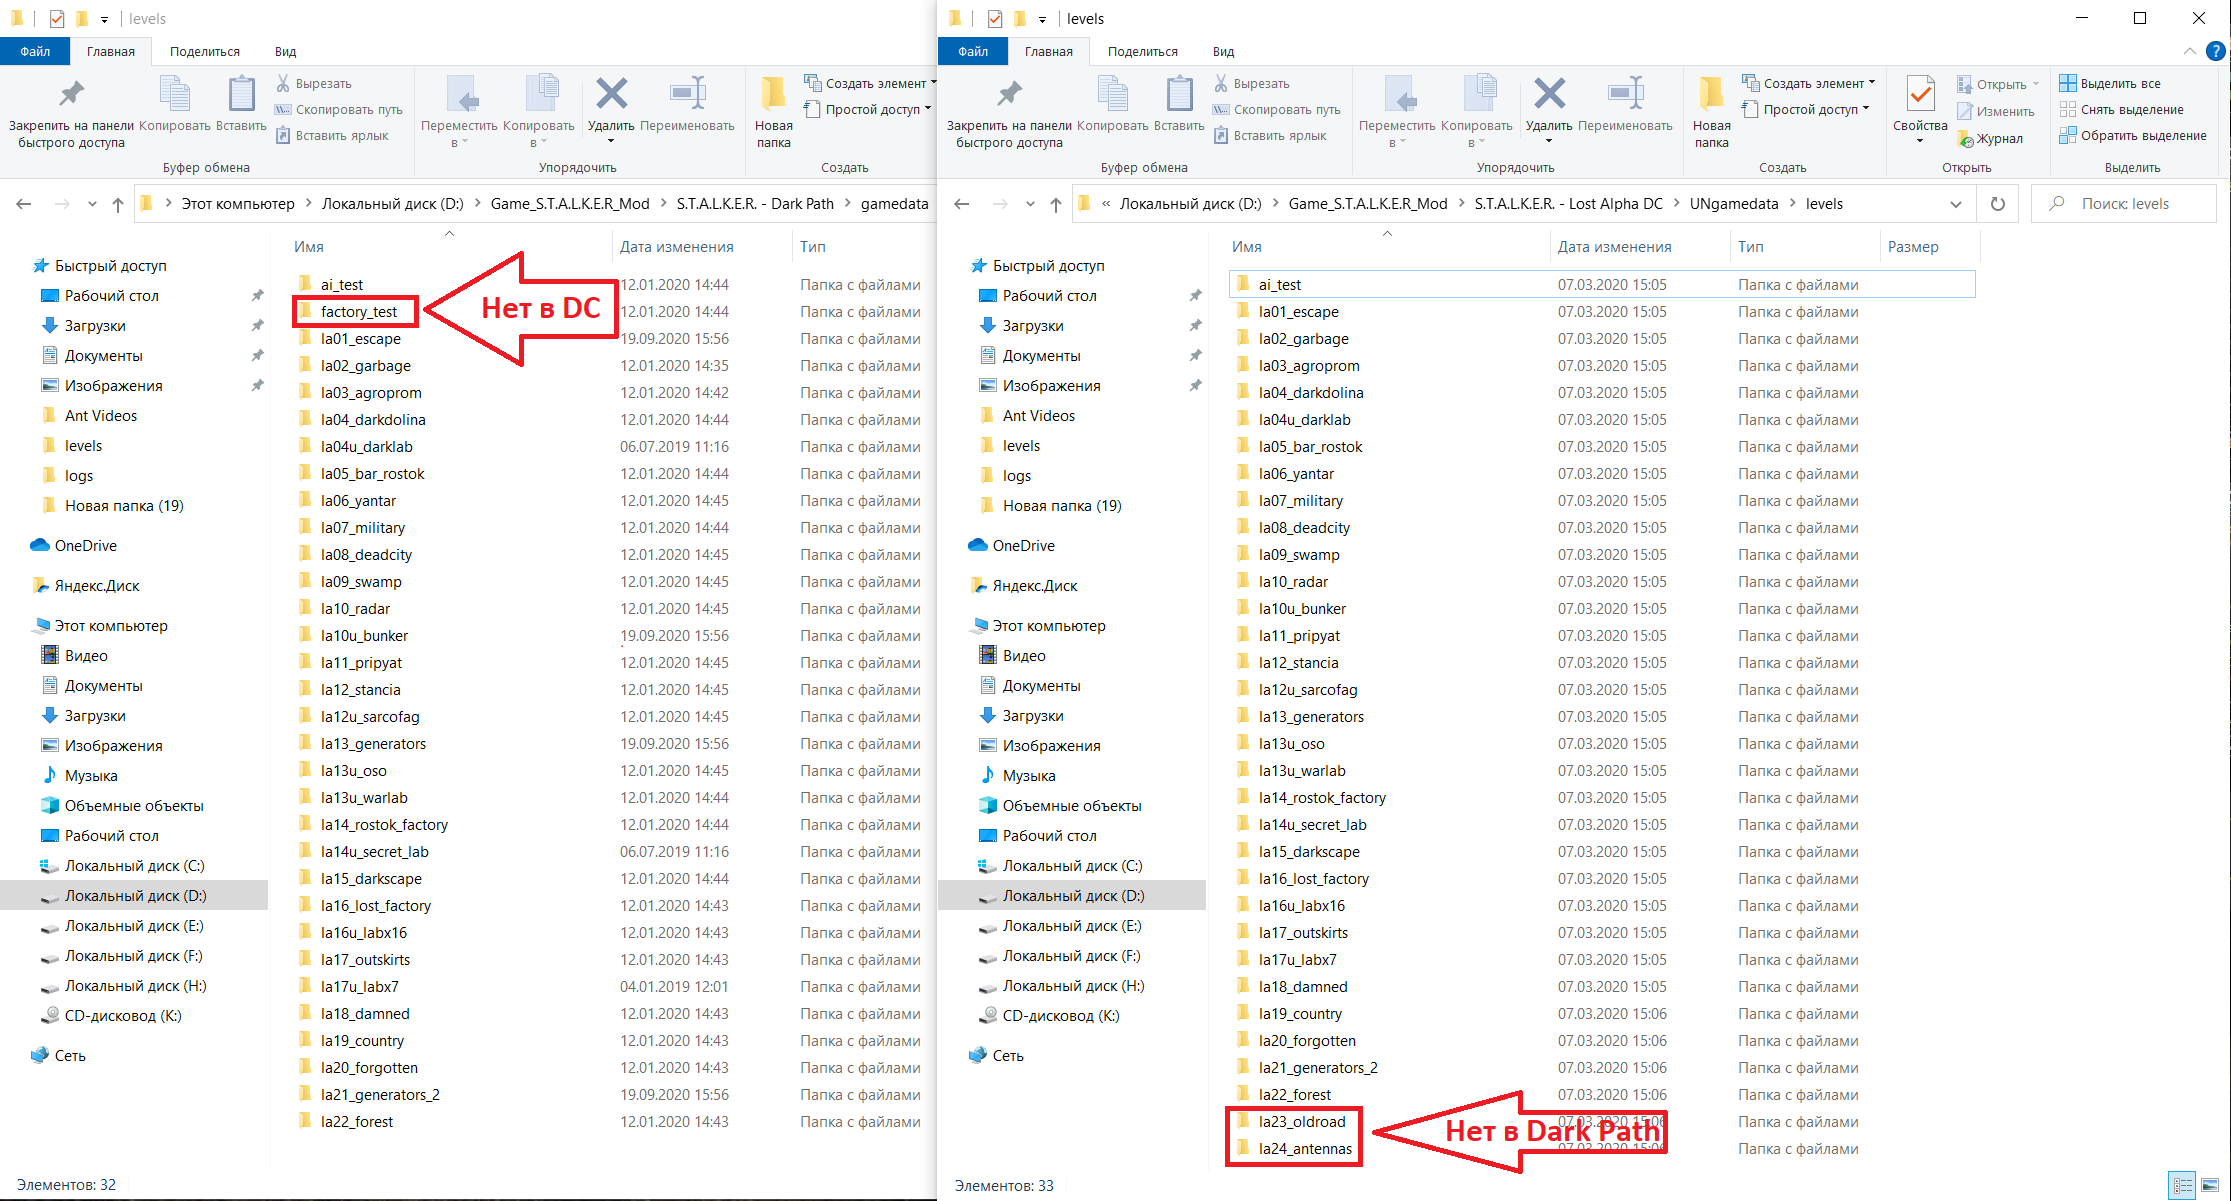Viewport: 2231px width, 1201px height.
Task: Click History (Журнал) in right window
Action: [1990, 139]
